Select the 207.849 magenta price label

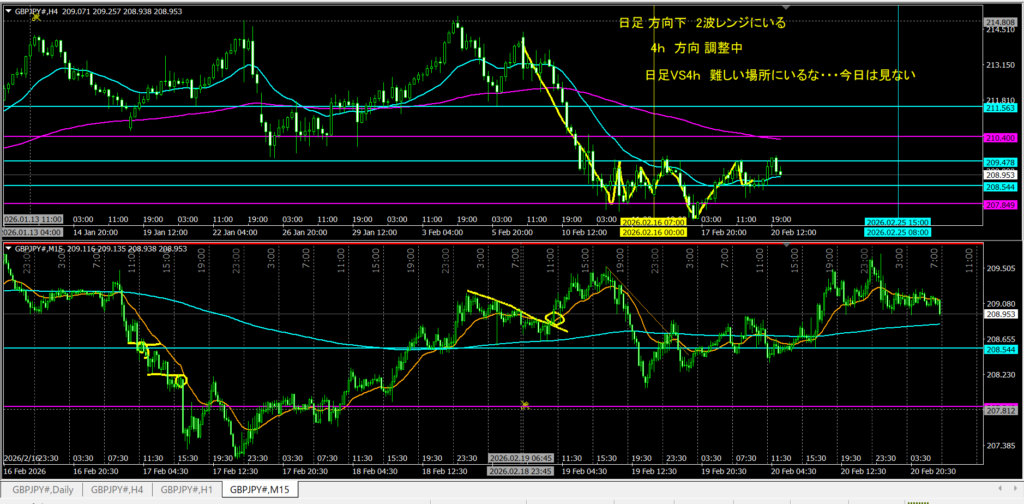(x=1002, y=205)
